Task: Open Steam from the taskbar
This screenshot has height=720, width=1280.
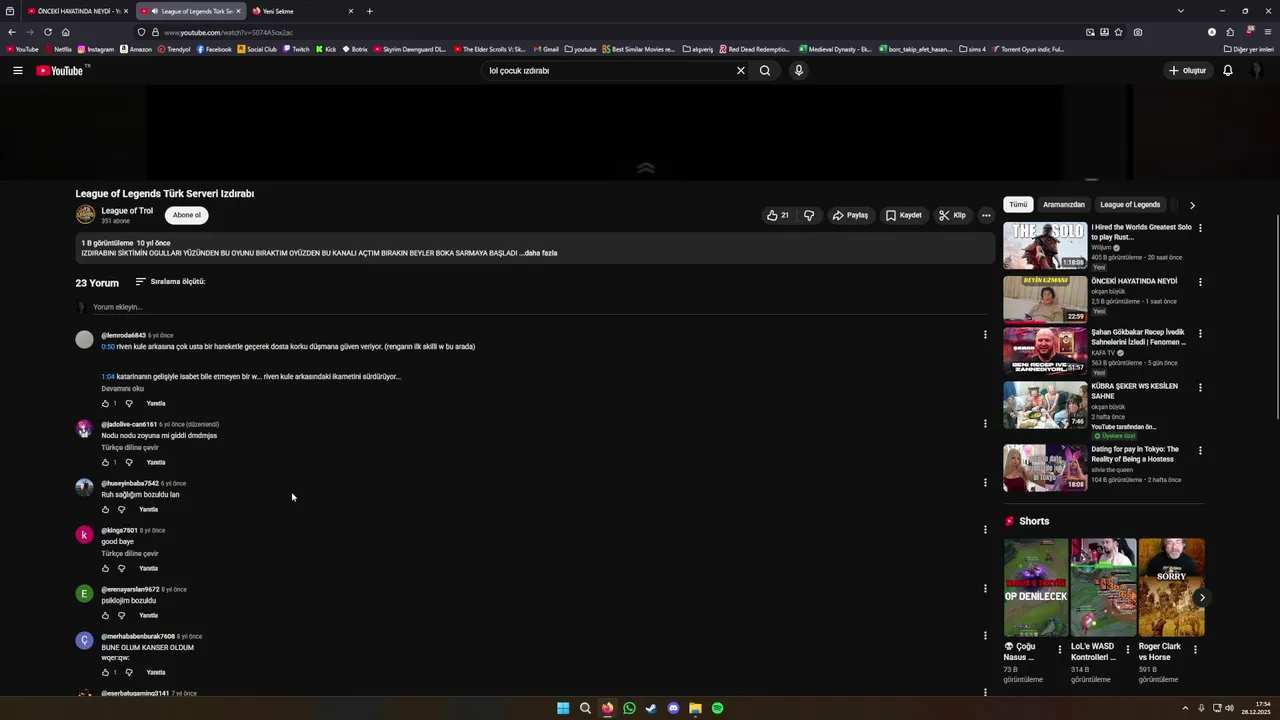Action: (651, 708)
